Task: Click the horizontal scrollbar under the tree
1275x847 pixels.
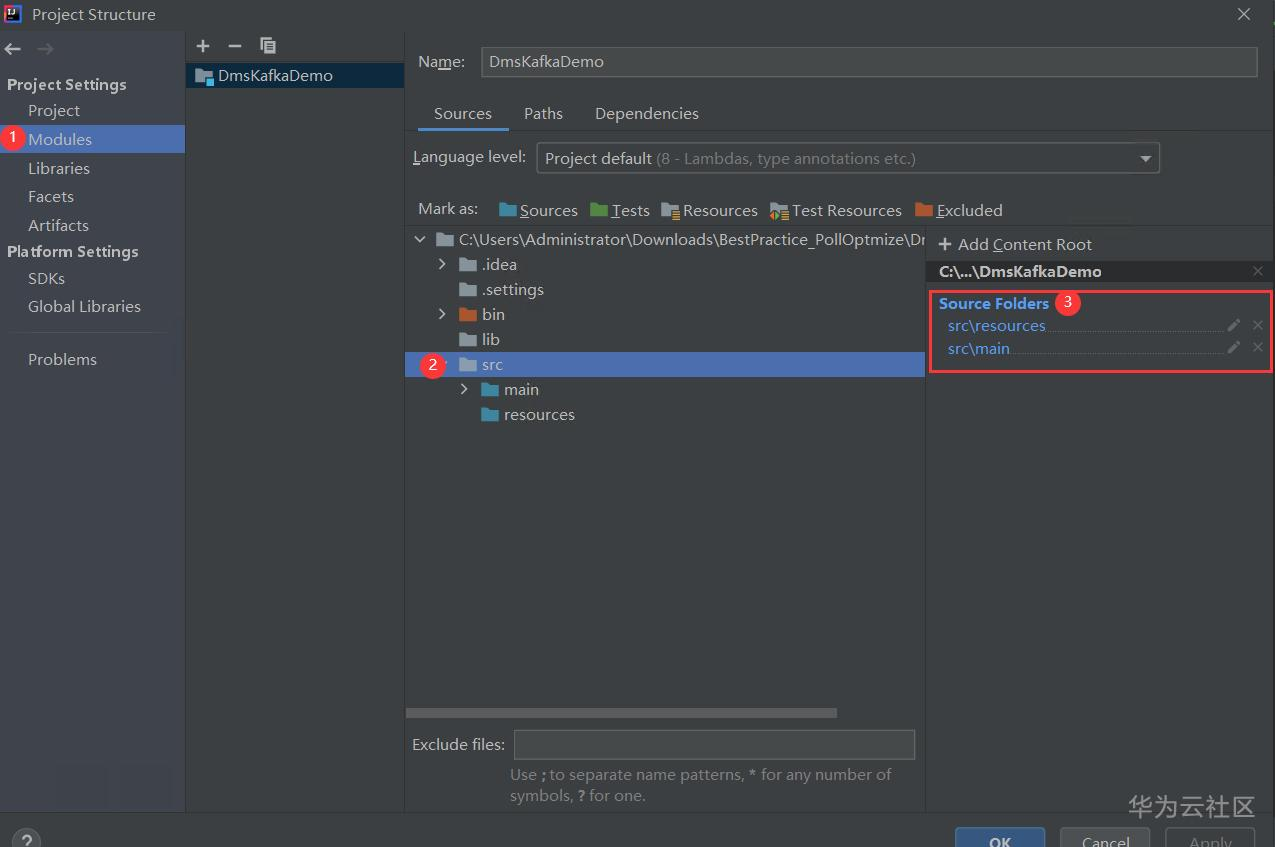Action: click(x=621, y=713)
